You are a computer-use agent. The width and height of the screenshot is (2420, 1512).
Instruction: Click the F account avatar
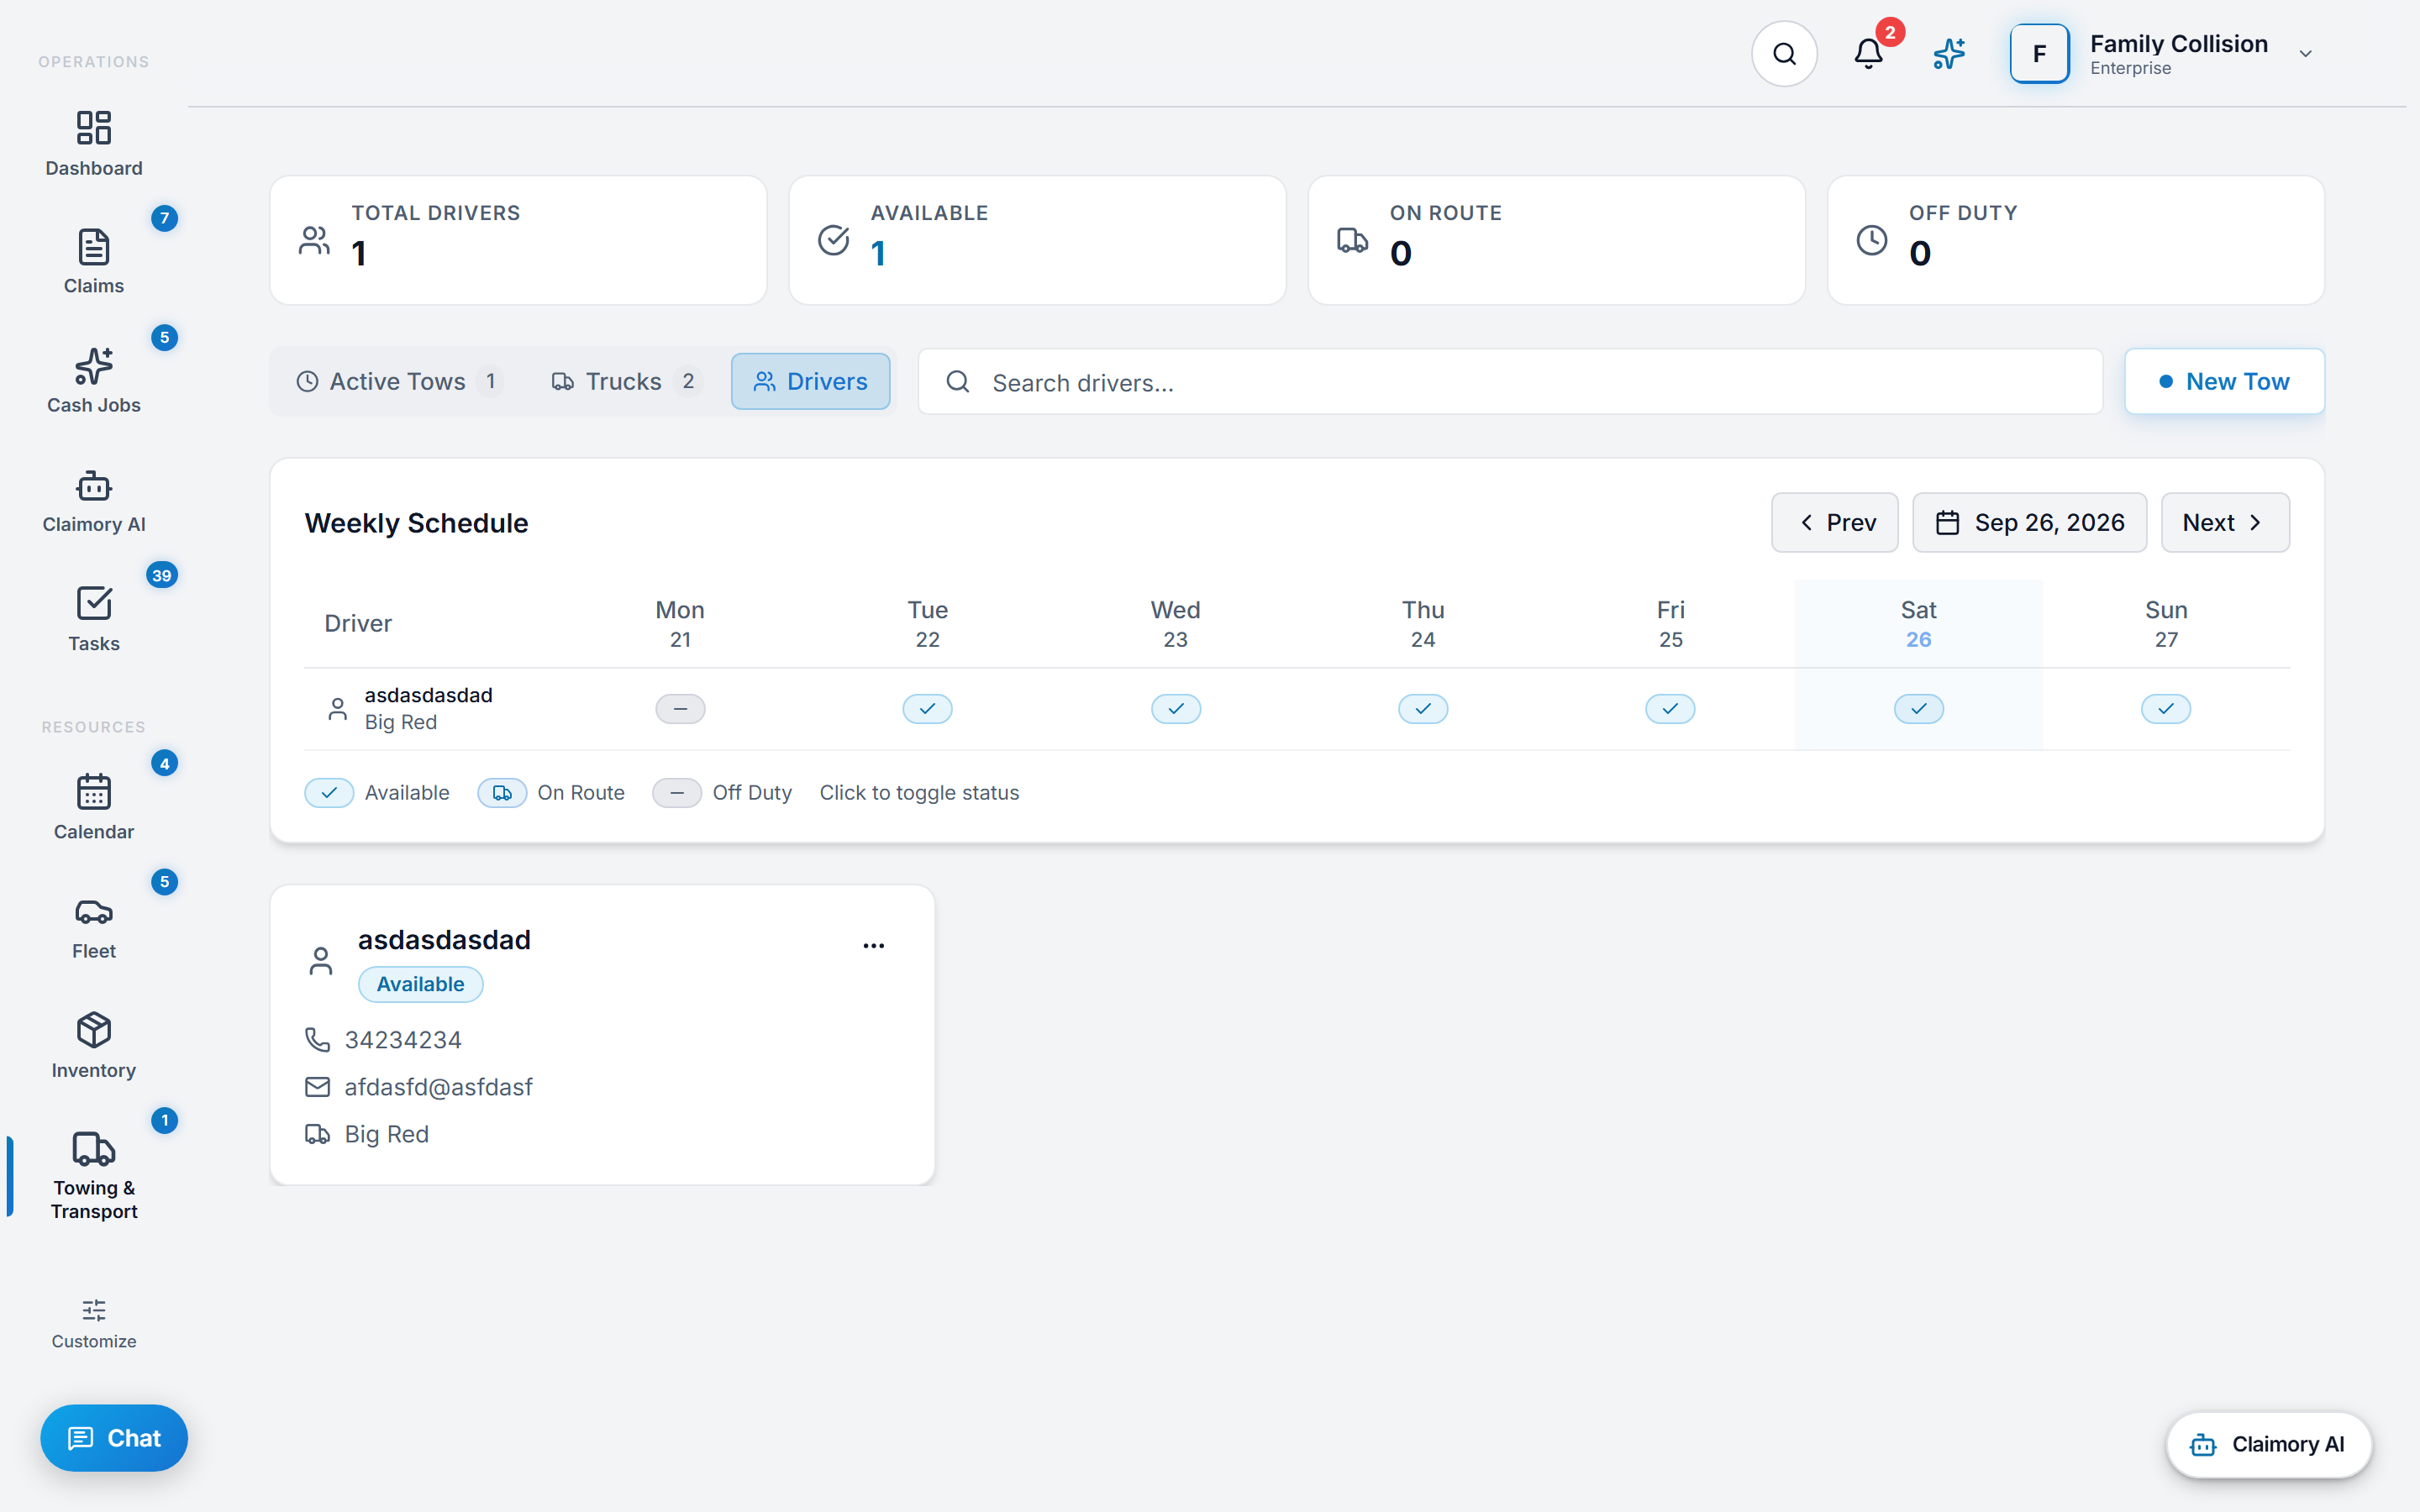coord(2039,54)
